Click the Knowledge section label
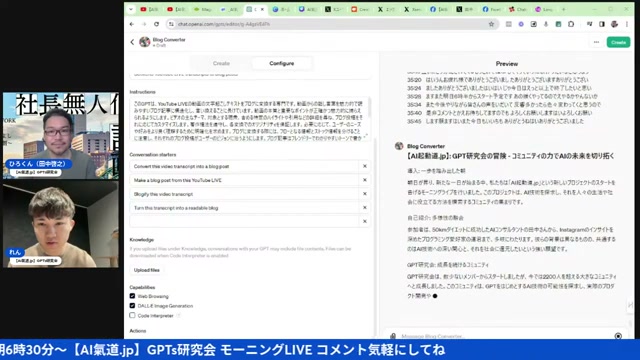 coord(142,240)
